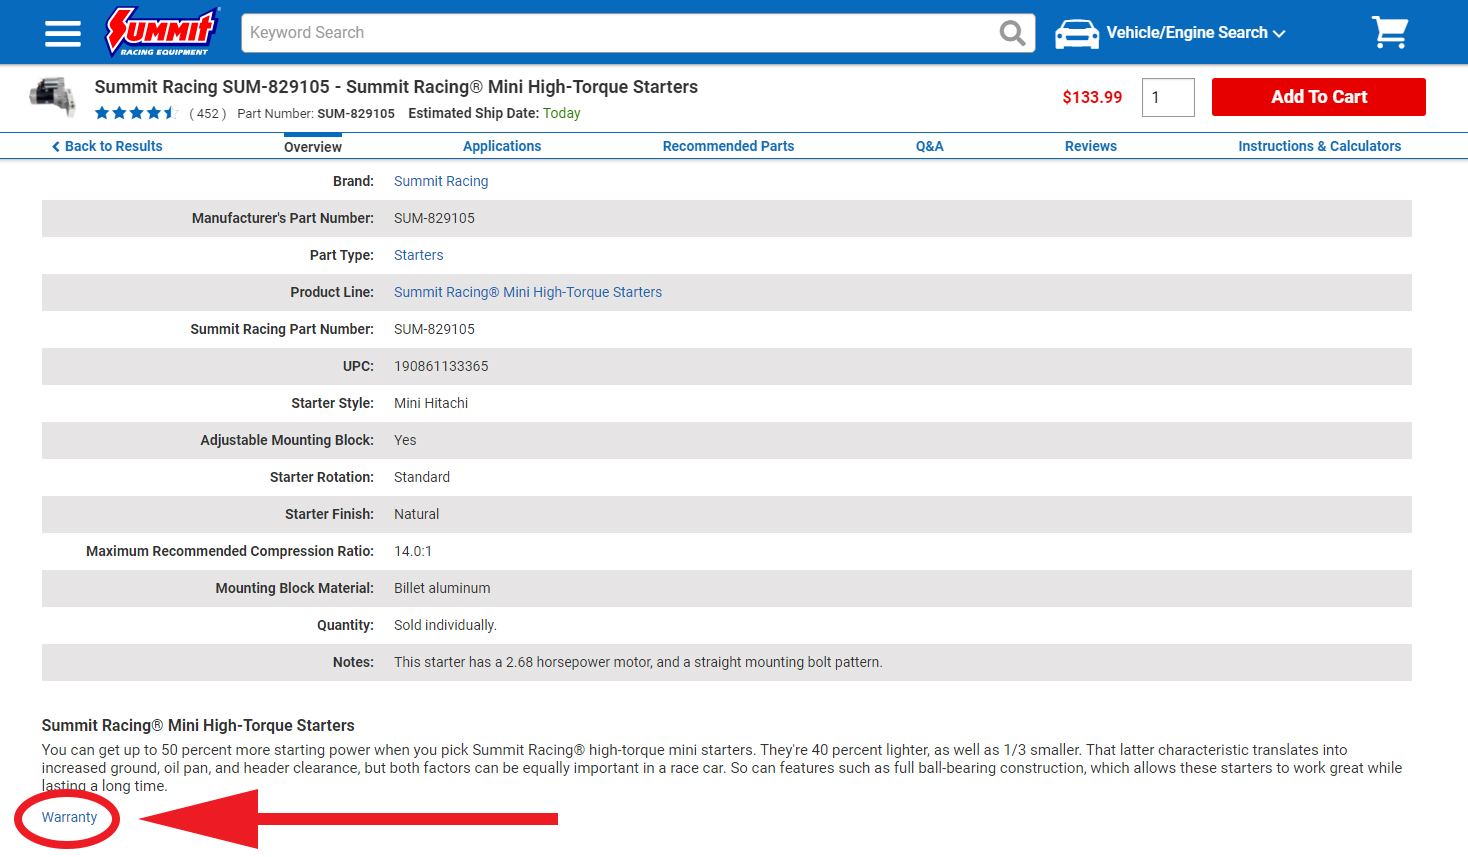Click the magnifying glass search icon
Viewport: 1468px width, 857px height.
[1012, 33]
